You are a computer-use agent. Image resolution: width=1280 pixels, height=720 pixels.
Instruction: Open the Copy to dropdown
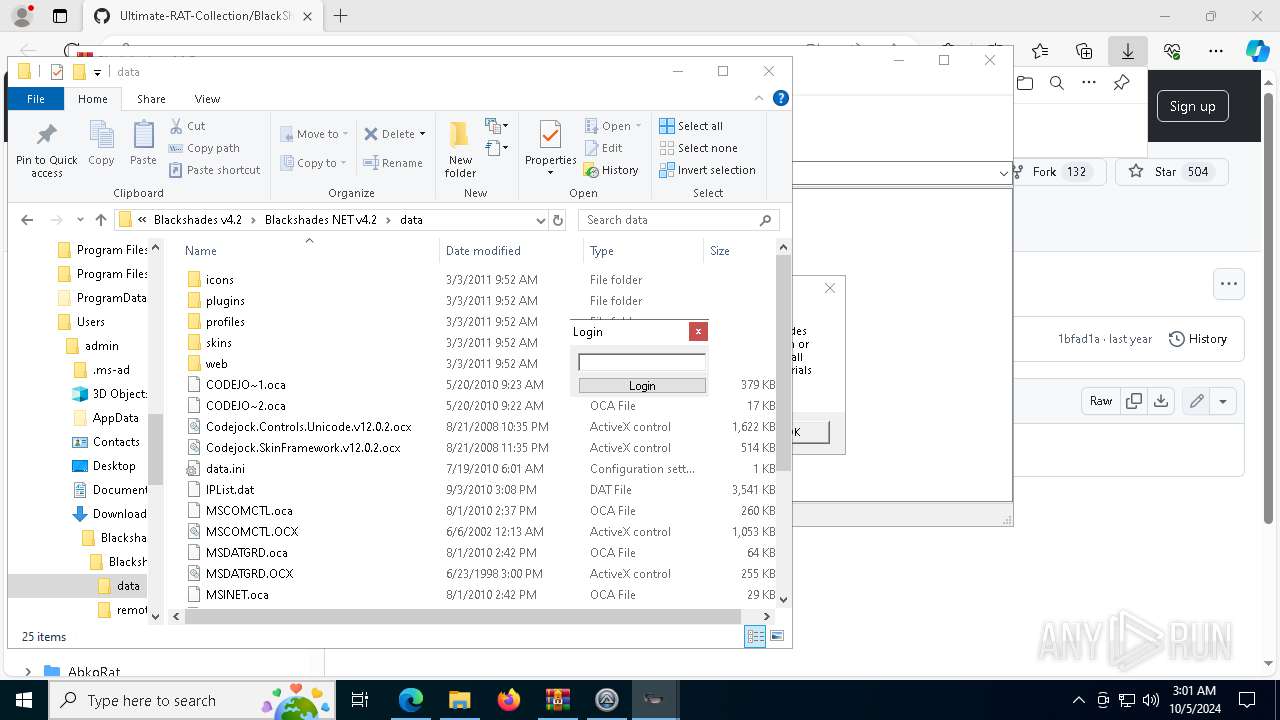[x=313, y=163]
